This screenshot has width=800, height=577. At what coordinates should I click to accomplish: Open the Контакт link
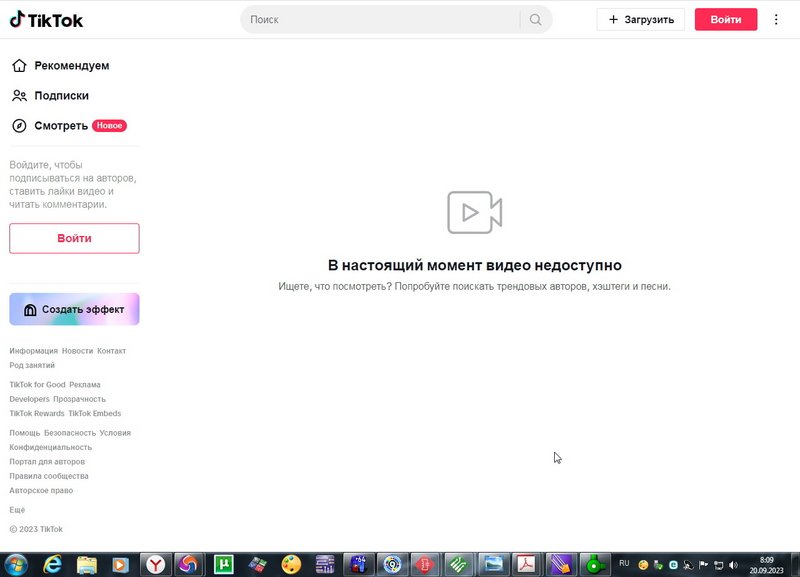112,351
